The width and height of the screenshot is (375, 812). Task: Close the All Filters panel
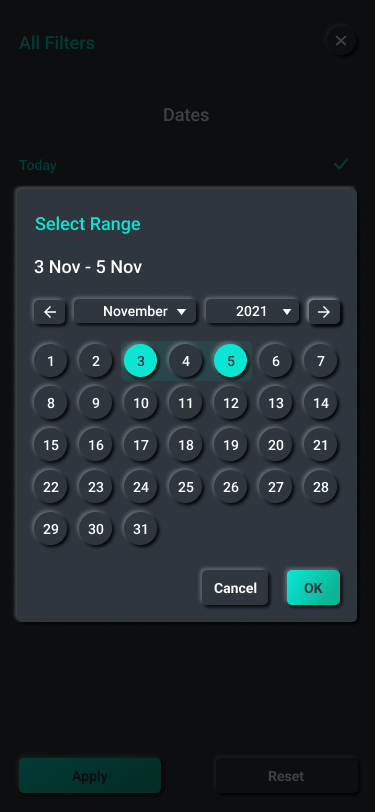click(341, 40)
